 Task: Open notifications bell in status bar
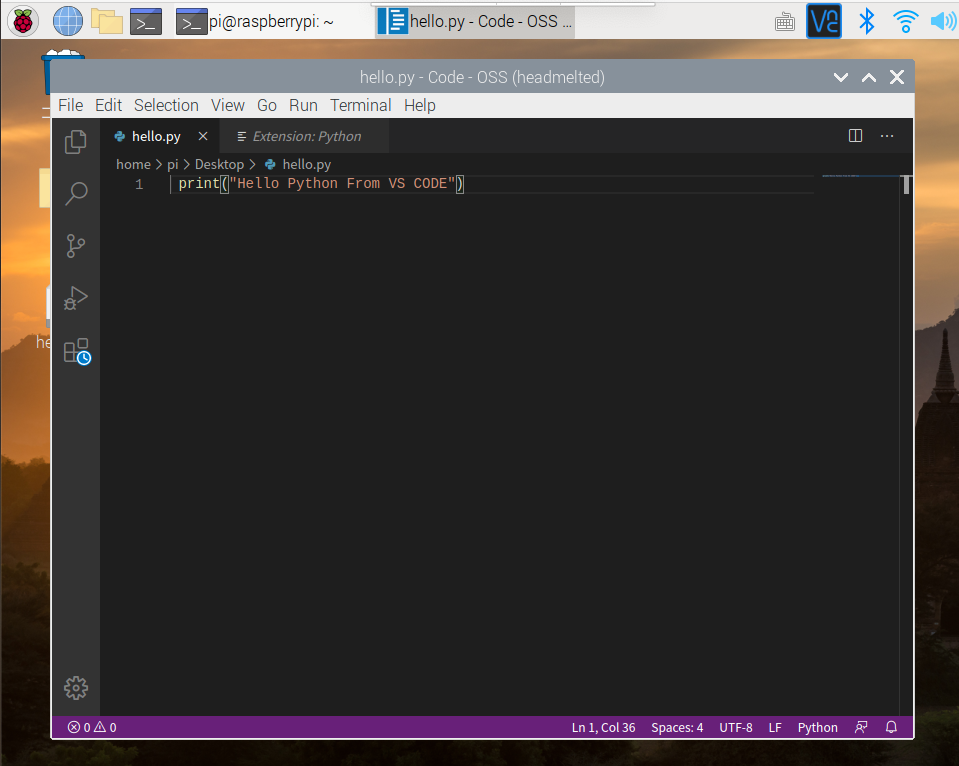coord(892,727)
